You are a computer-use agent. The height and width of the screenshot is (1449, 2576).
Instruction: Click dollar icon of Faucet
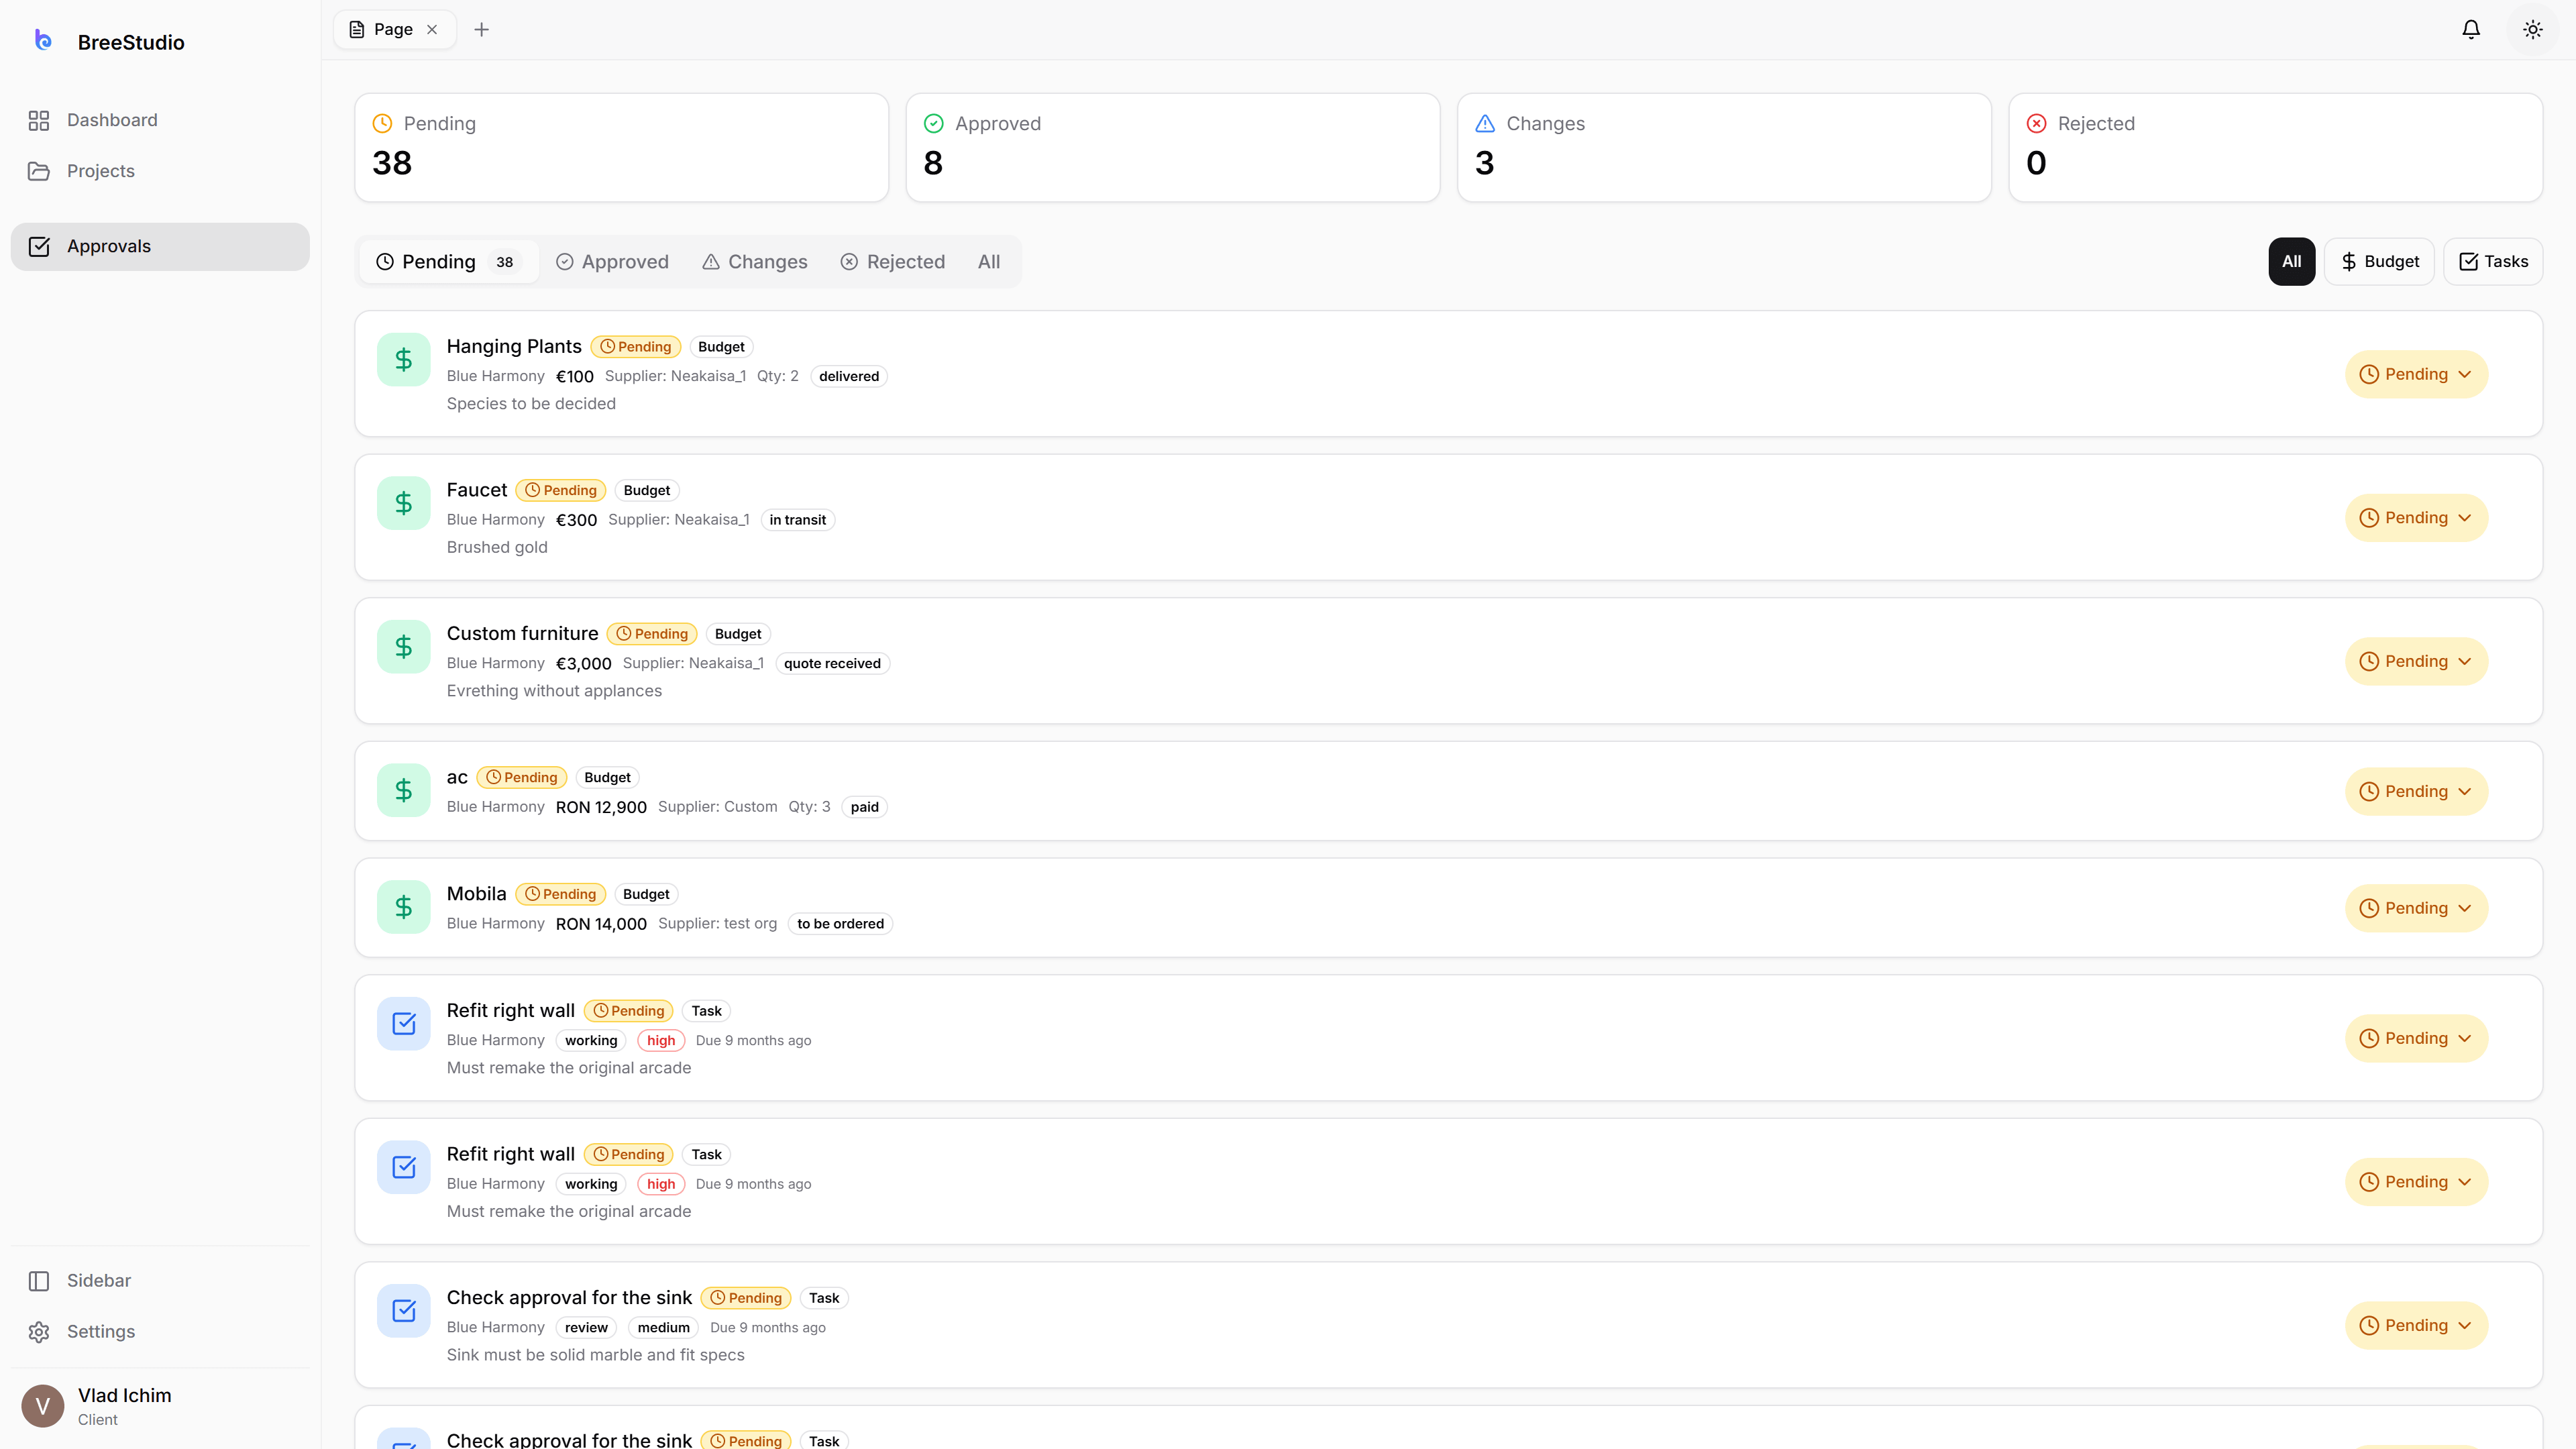pos(403,503)
